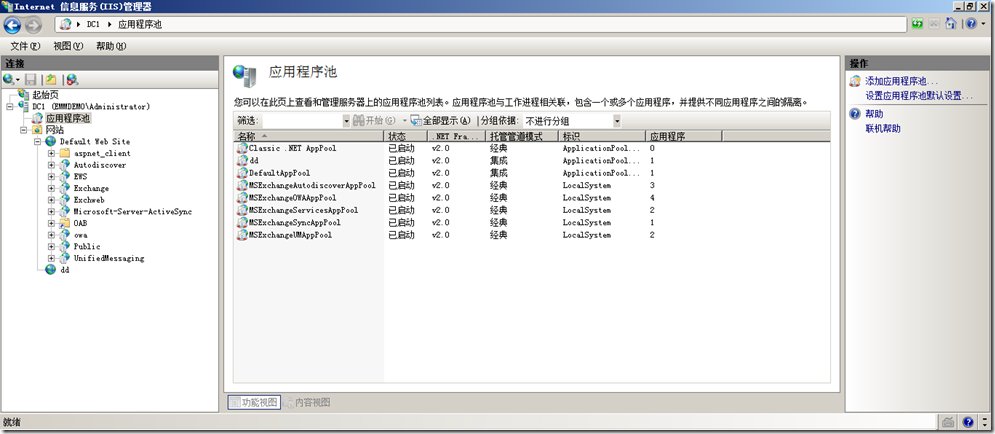This screenshot has width=995, height=434.
Task: Open dropdown arrow next to Help icon
Action: 983,25
